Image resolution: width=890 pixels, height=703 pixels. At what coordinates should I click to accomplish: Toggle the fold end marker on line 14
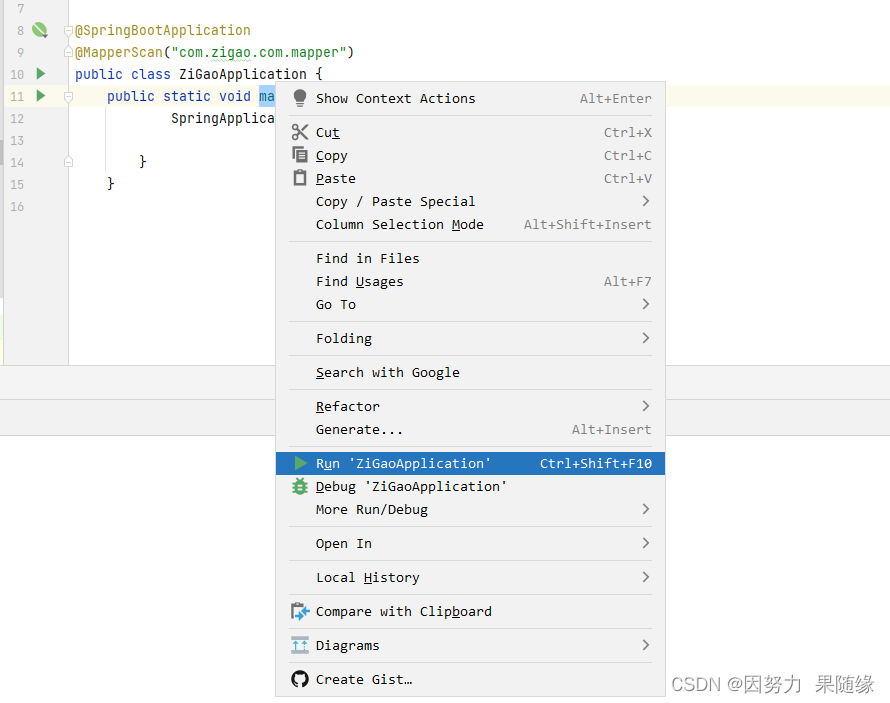[68, 162]
